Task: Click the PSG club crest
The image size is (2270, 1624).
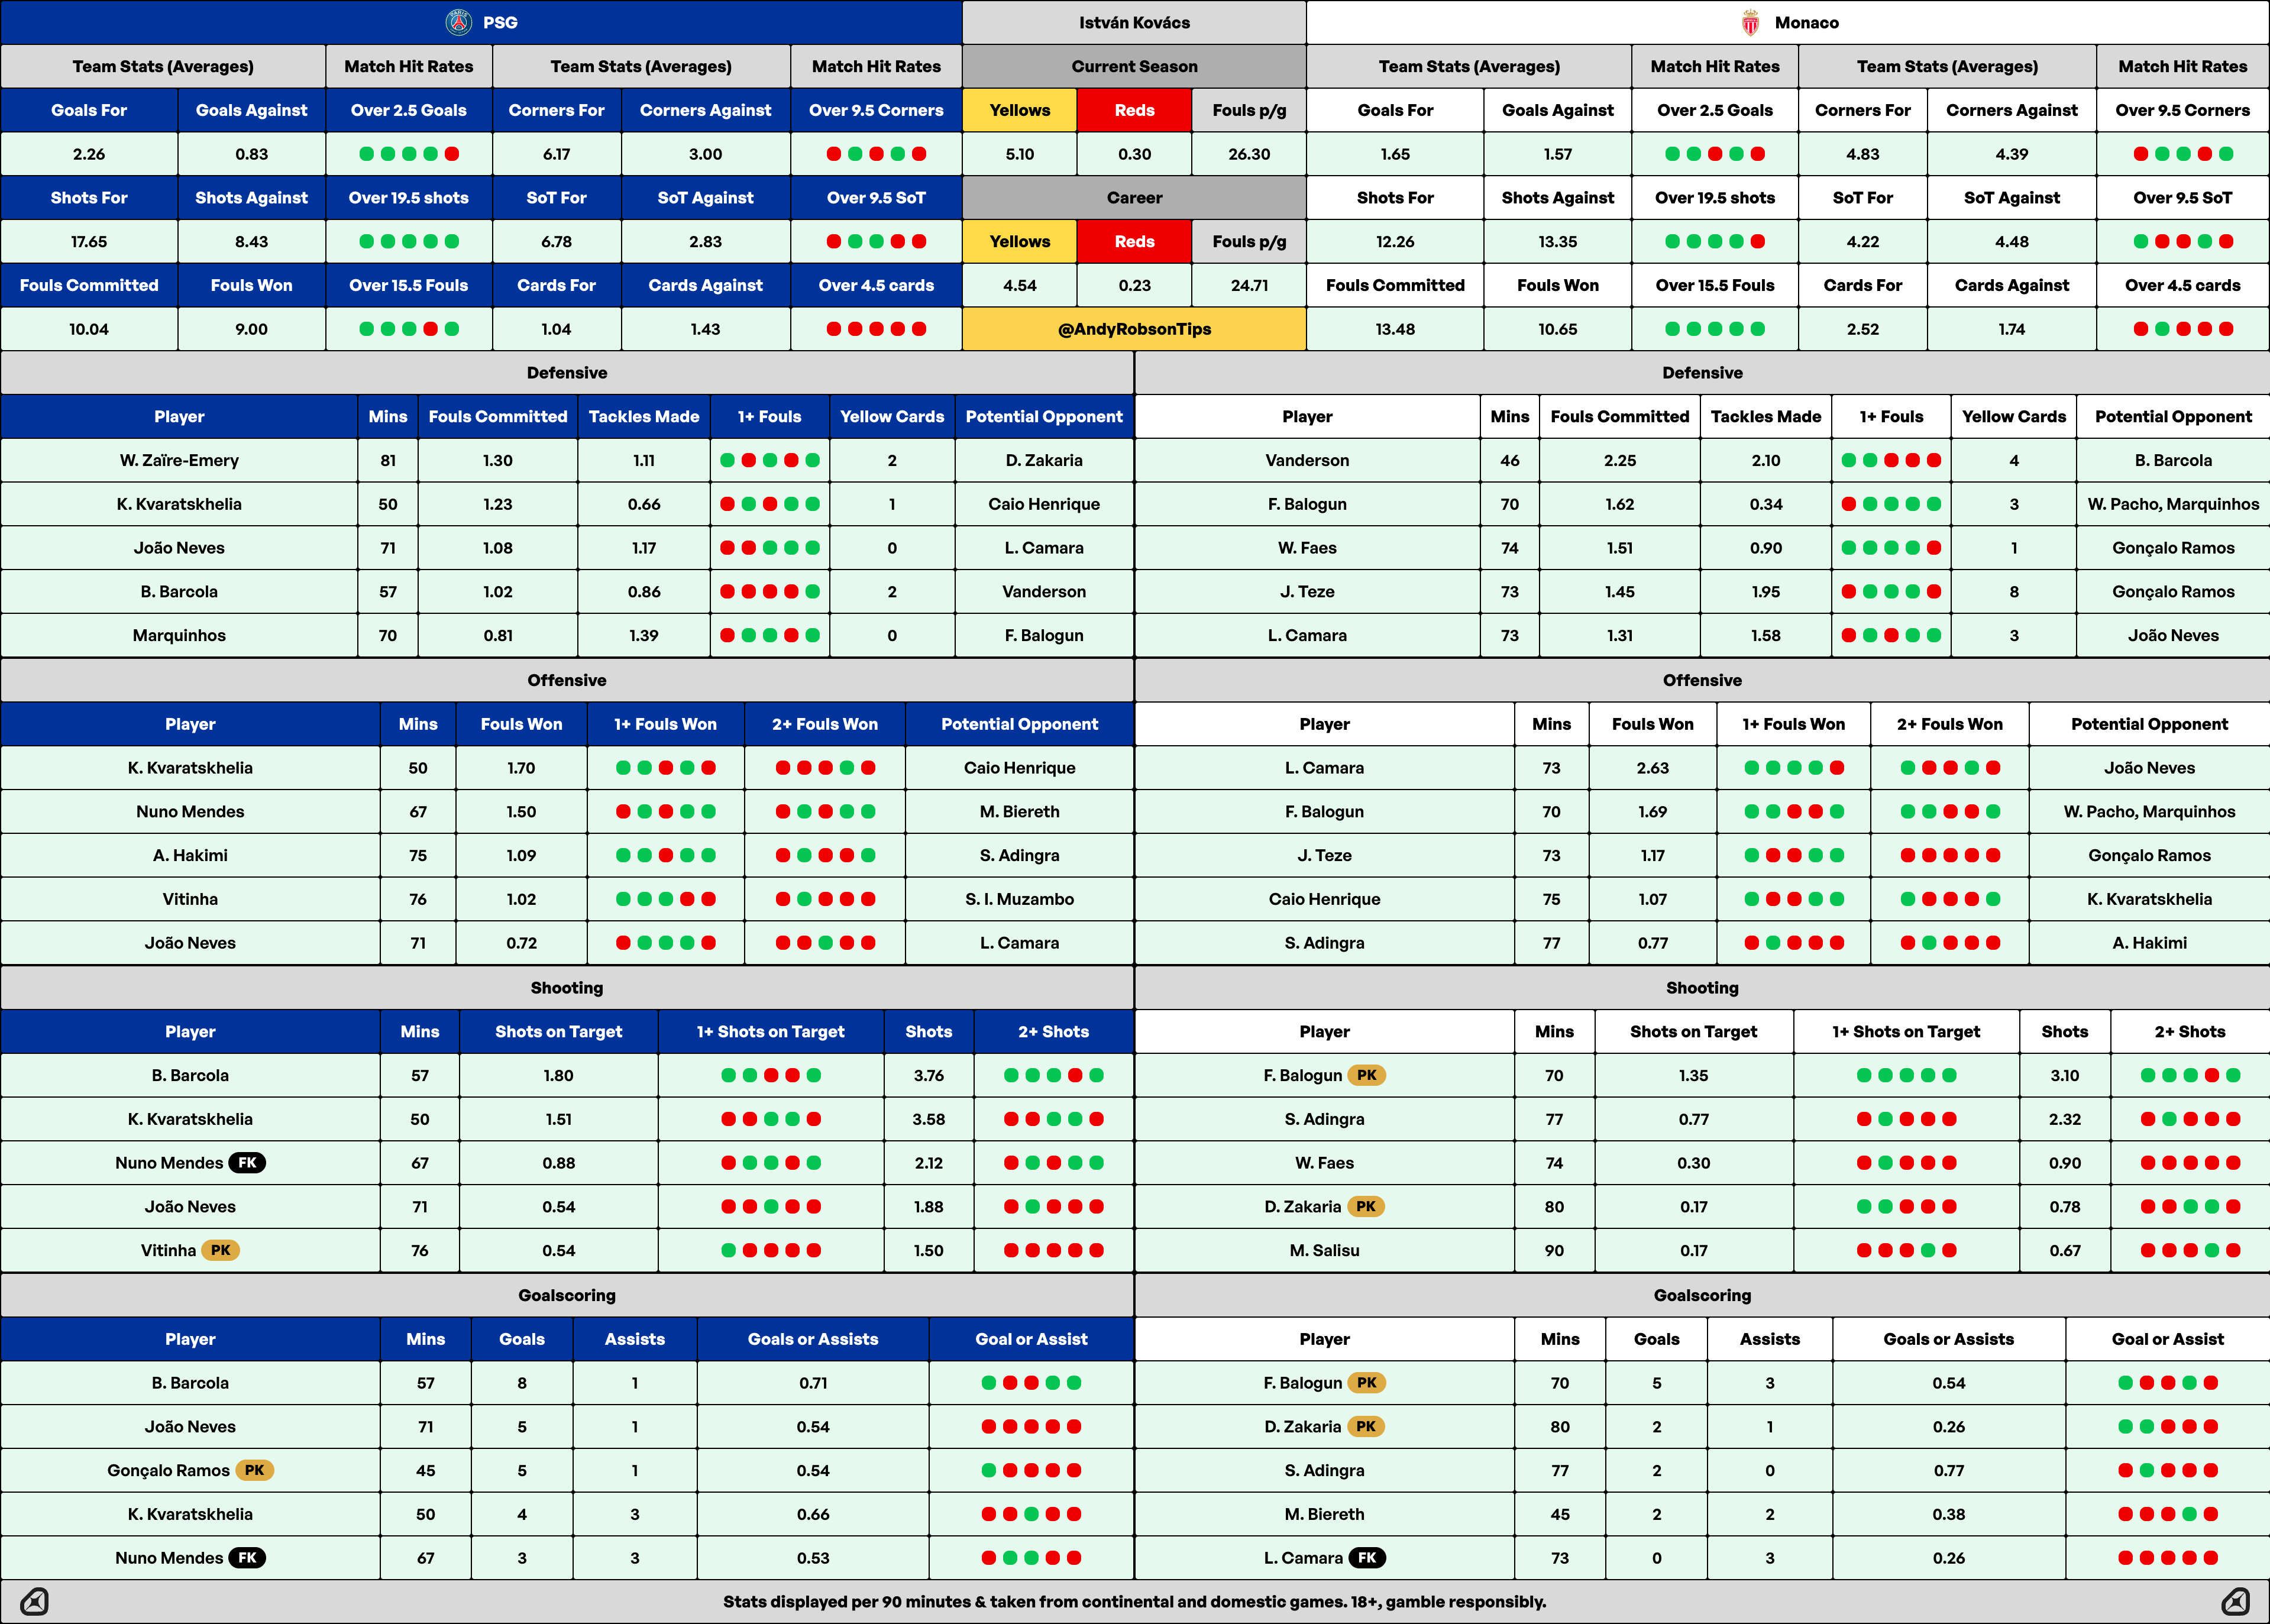Action: pos(458,22)
